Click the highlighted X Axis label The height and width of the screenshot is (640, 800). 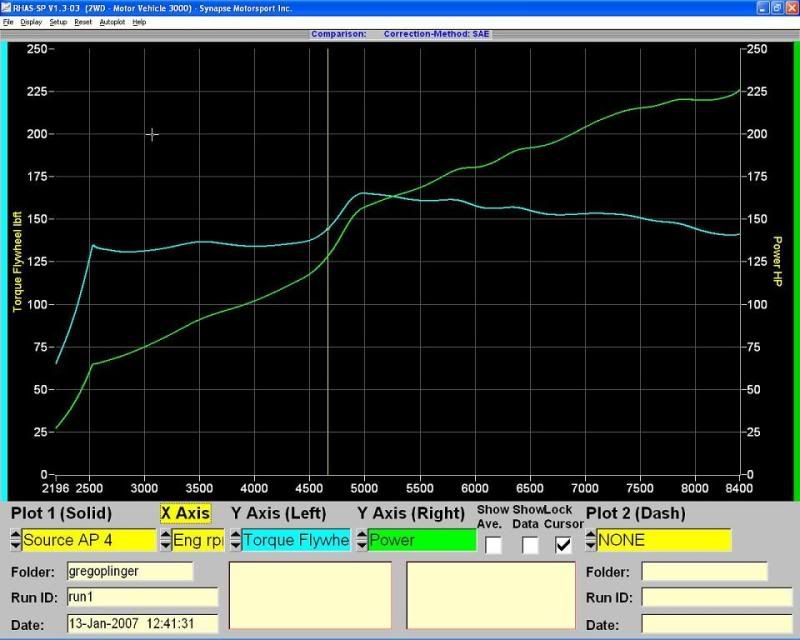(x=186, y=513)
